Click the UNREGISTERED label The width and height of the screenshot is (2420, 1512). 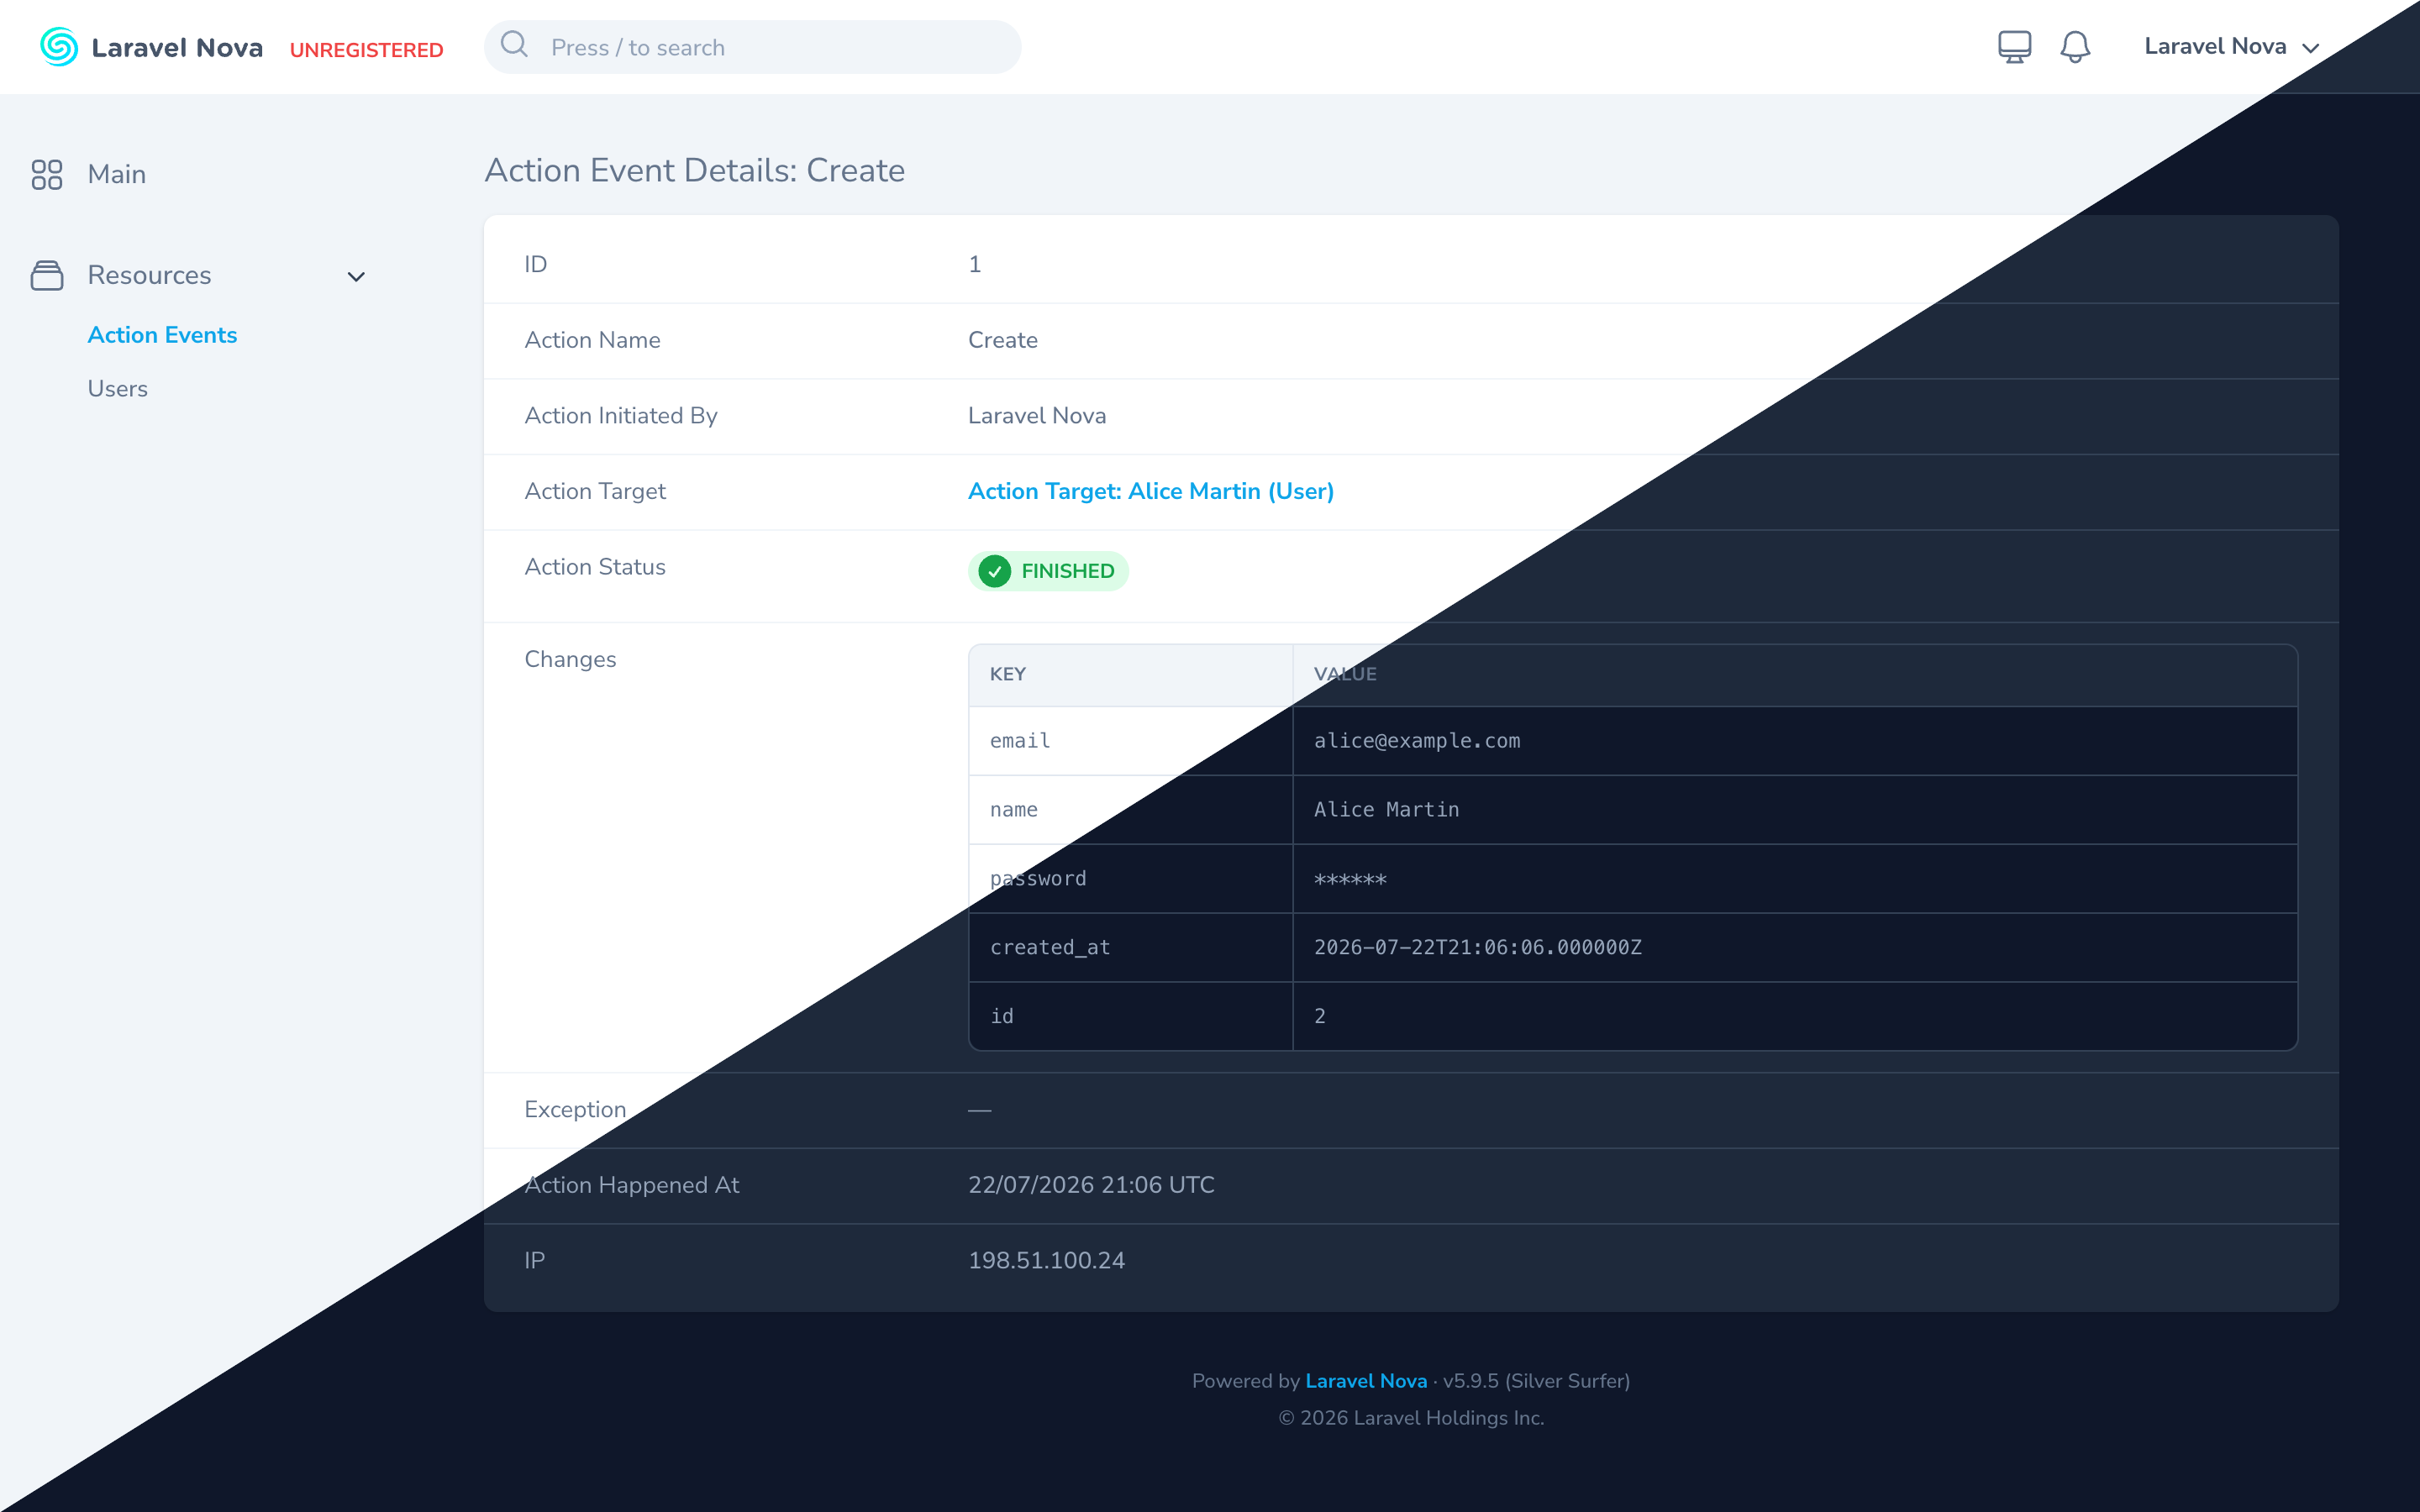click(x=366, y=49)
